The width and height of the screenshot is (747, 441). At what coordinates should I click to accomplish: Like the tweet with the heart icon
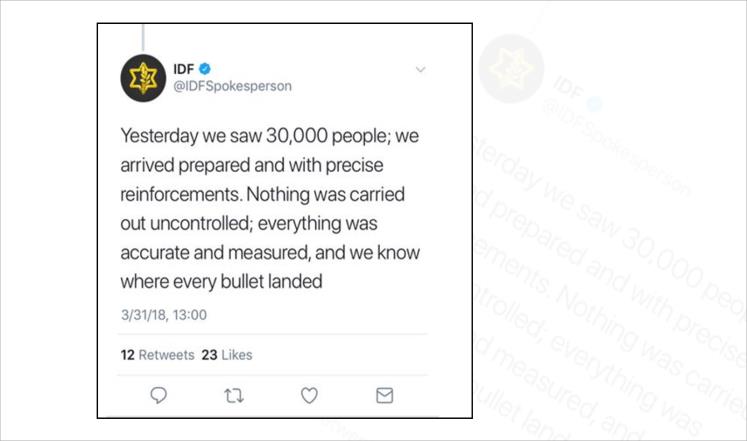tap(309, 395)
